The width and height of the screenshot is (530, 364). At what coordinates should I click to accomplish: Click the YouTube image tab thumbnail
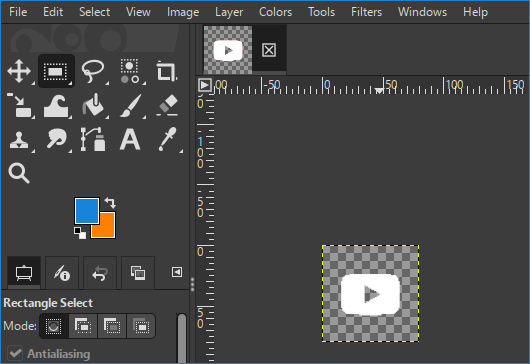click(x=228, y=50)
